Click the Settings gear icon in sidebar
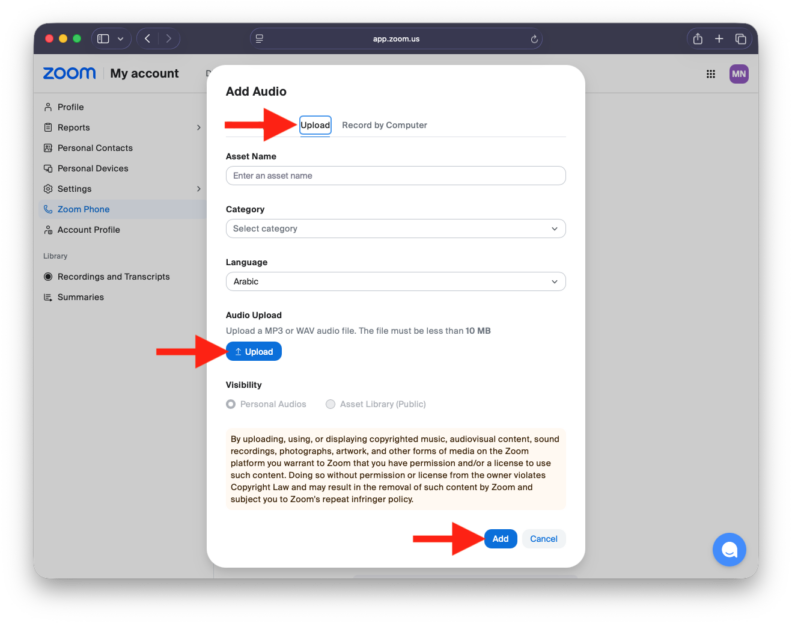 48,188
